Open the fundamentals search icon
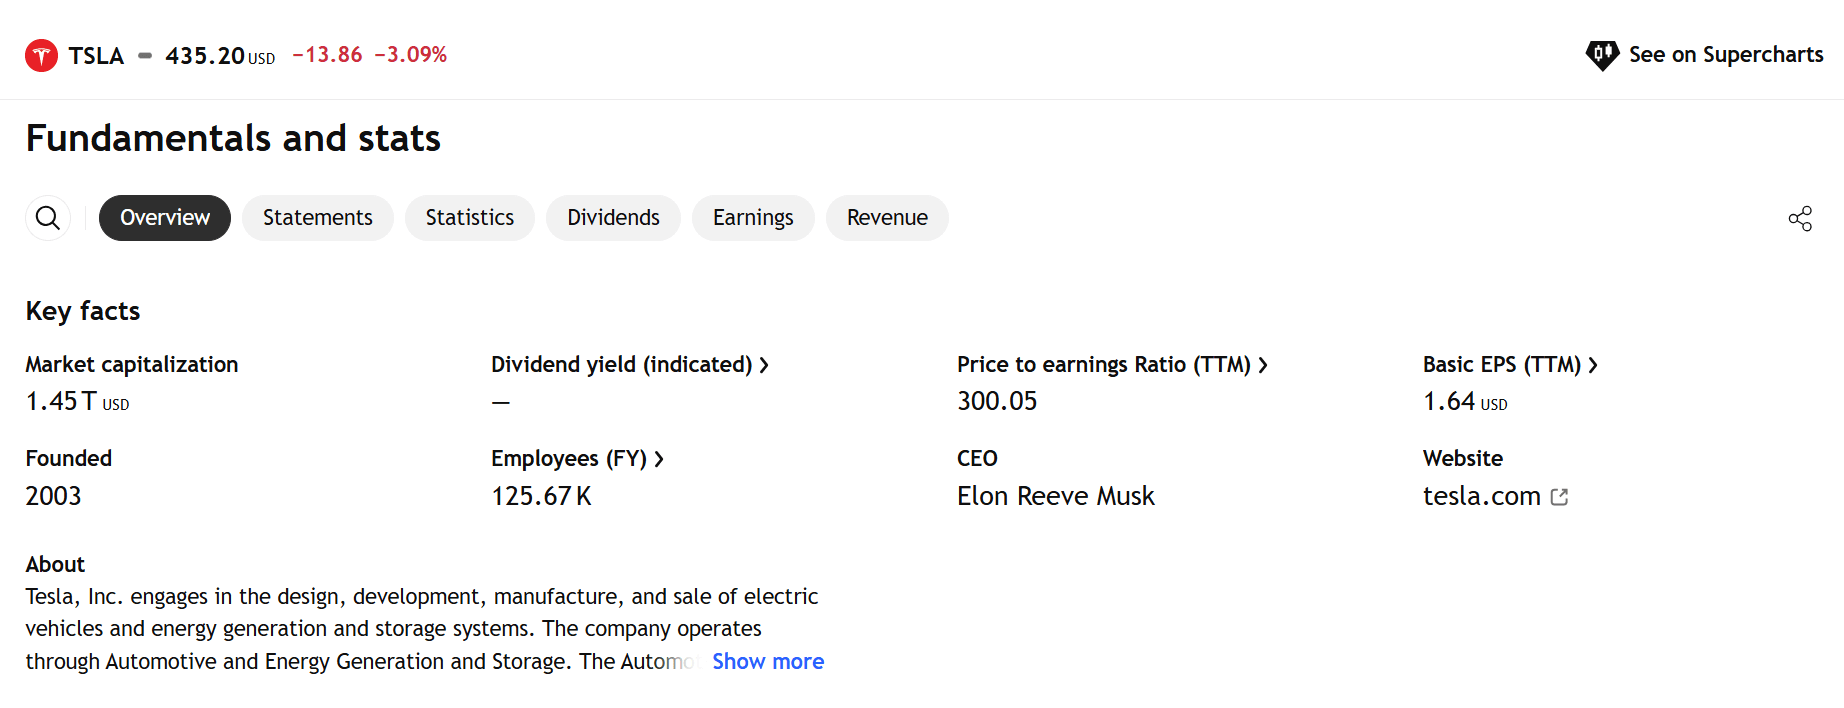The height and width of the screenshot is (708, 1844). 48,218
